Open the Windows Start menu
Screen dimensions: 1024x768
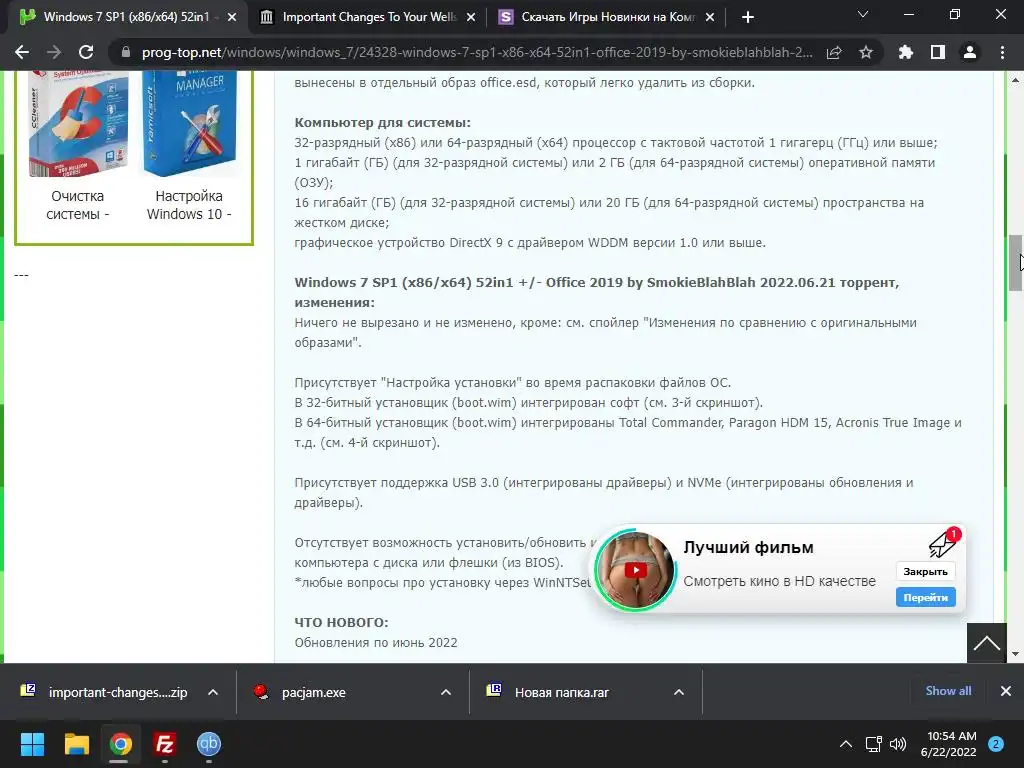pyautogui.click(x=33, y=744)
